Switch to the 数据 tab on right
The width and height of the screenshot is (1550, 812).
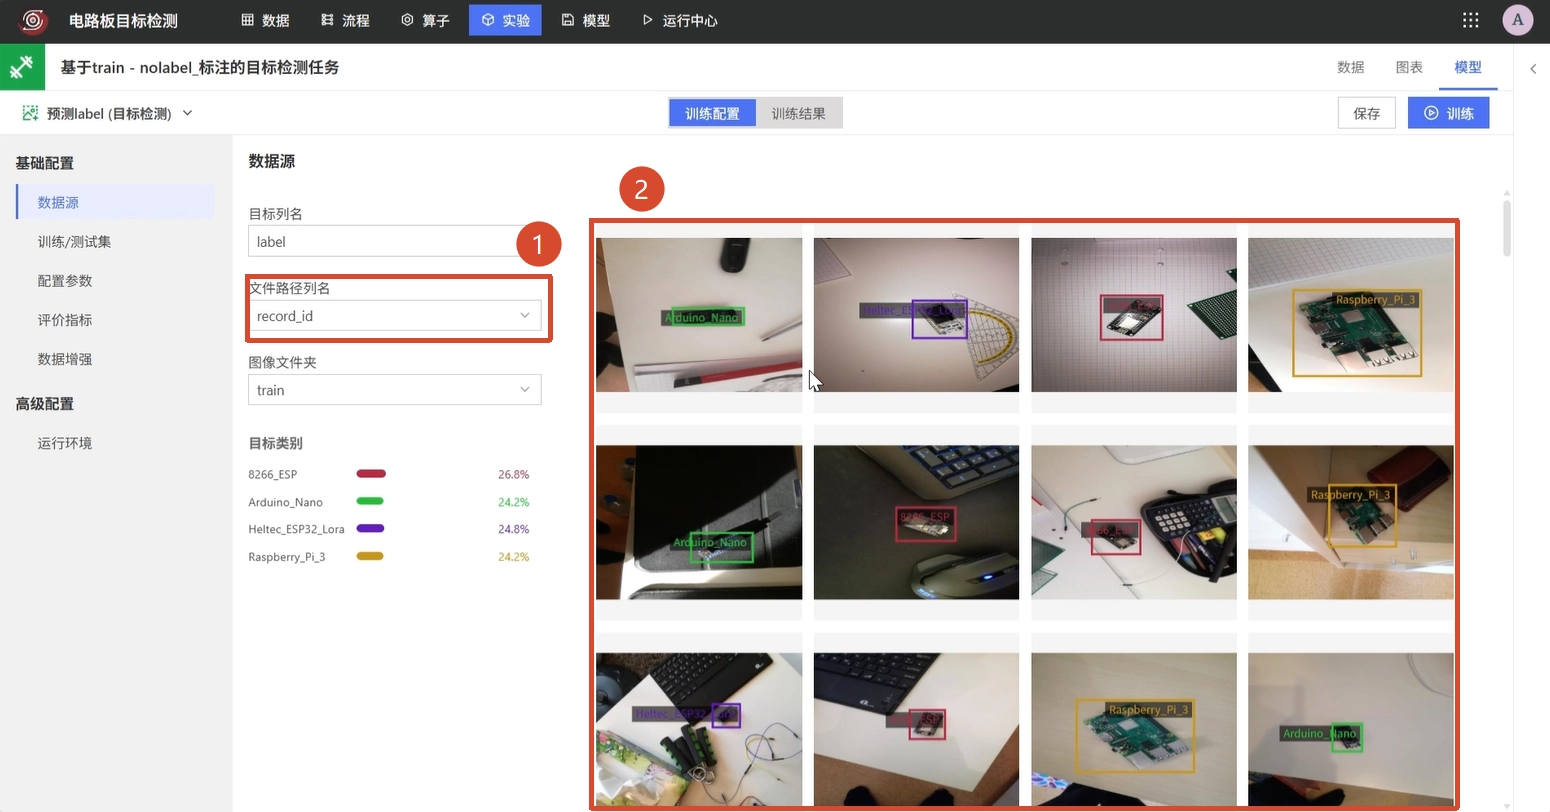click(1350, 67)
